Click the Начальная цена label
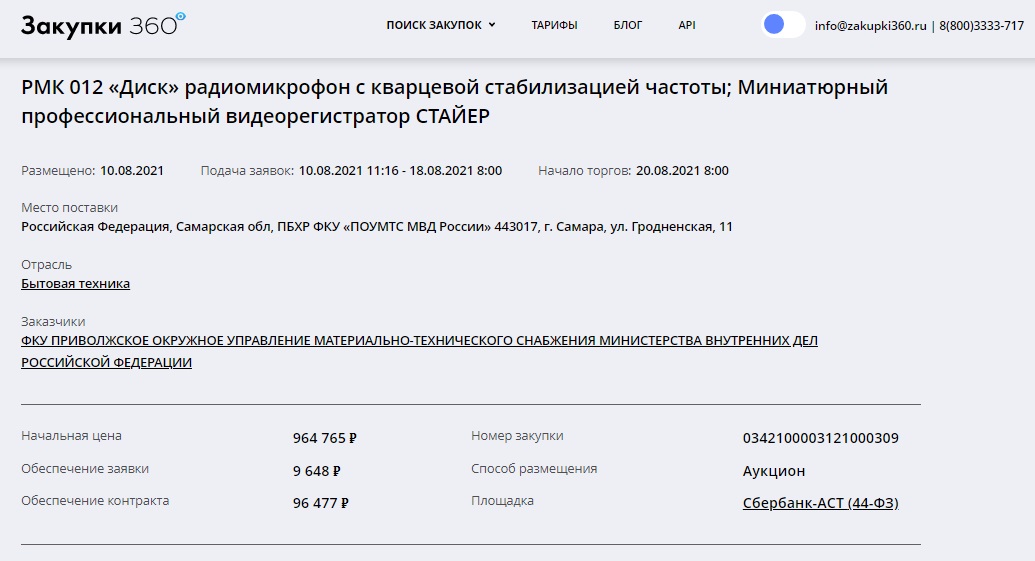Screen dimensions: 1035x561 point(71,436)
